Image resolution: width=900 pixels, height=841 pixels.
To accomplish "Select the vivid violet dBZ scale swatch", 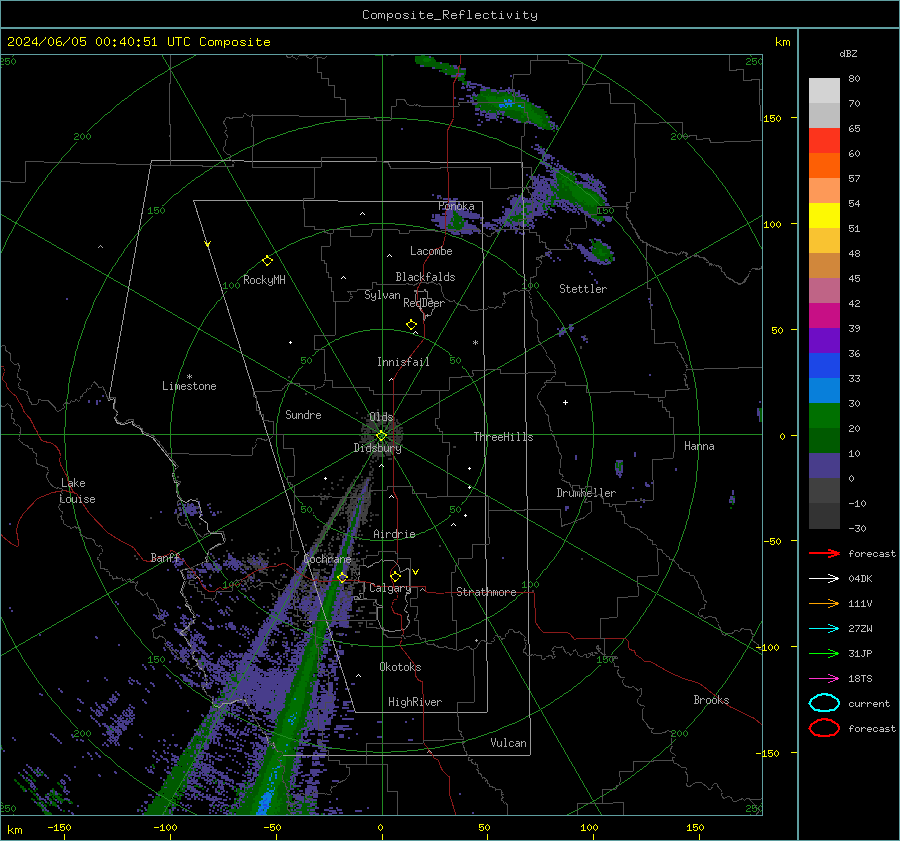I will (824, 340).
